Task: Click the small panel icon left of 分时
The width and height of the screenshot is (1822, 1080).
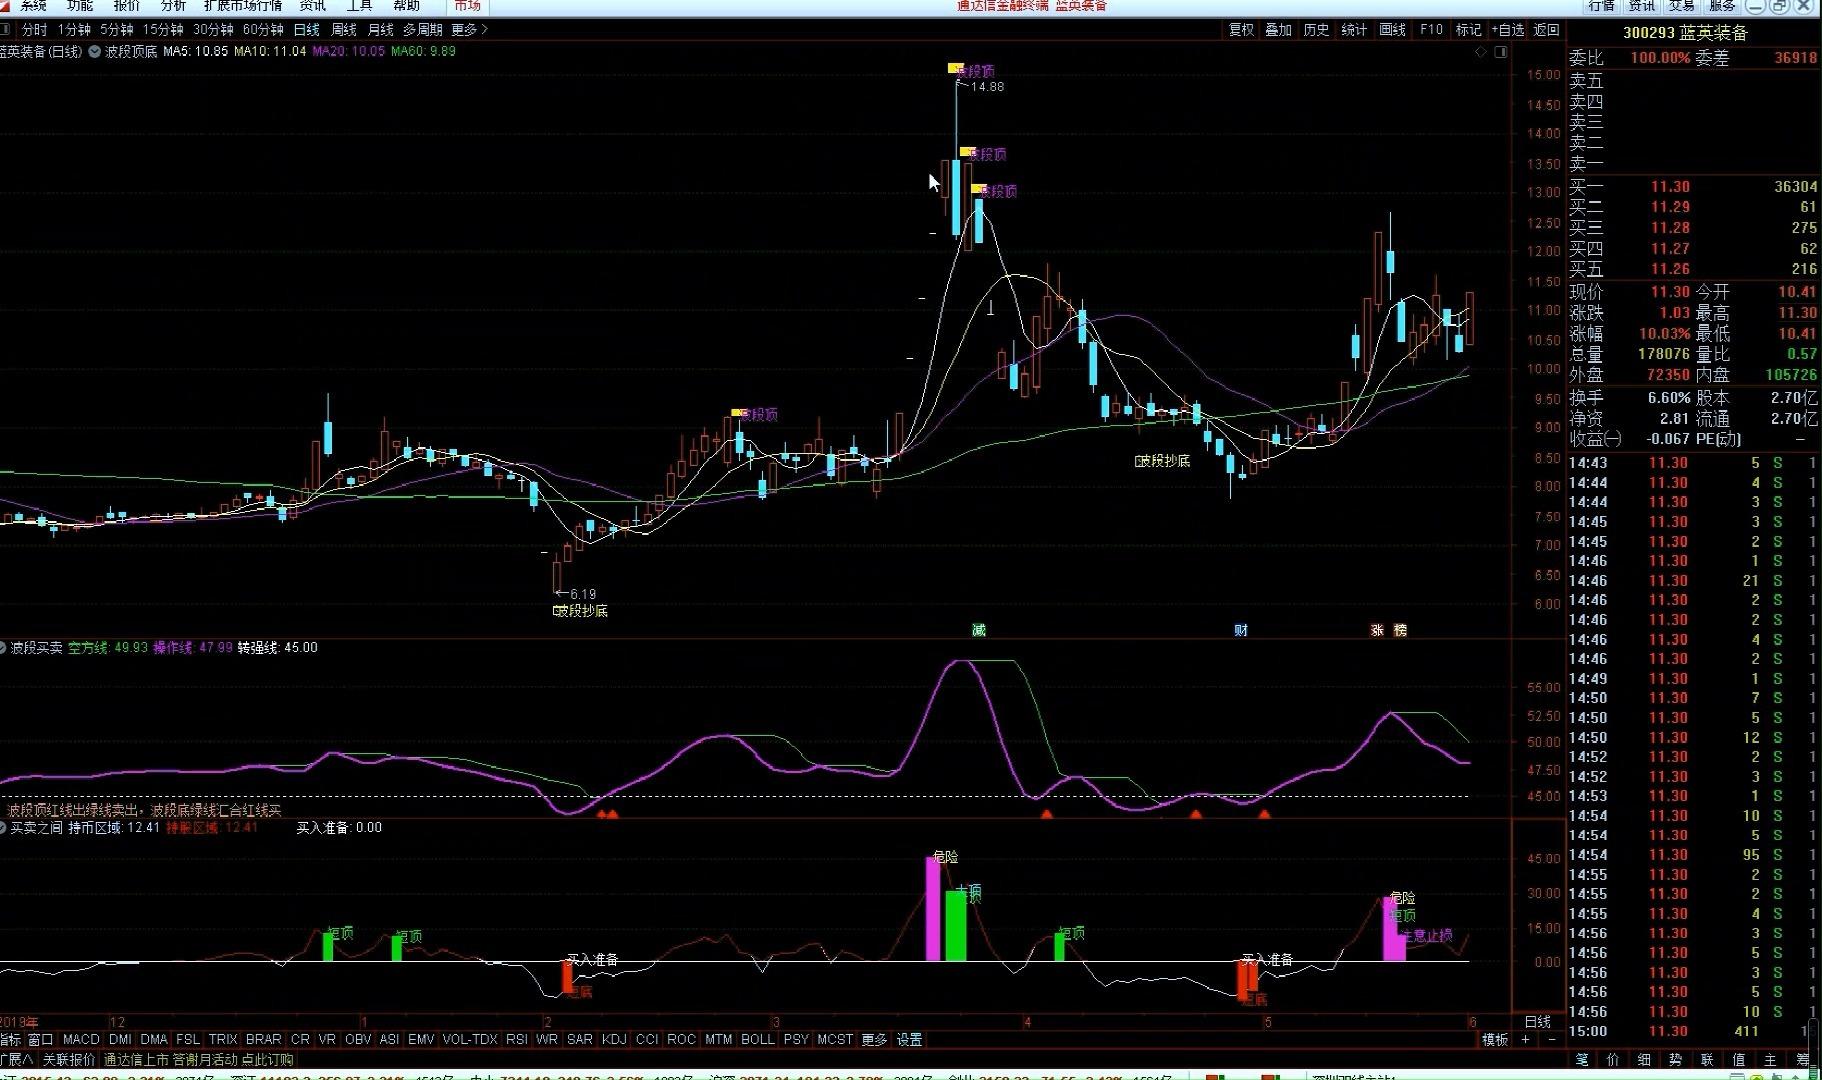Action: pyautogui.click(x=5, y=30)
